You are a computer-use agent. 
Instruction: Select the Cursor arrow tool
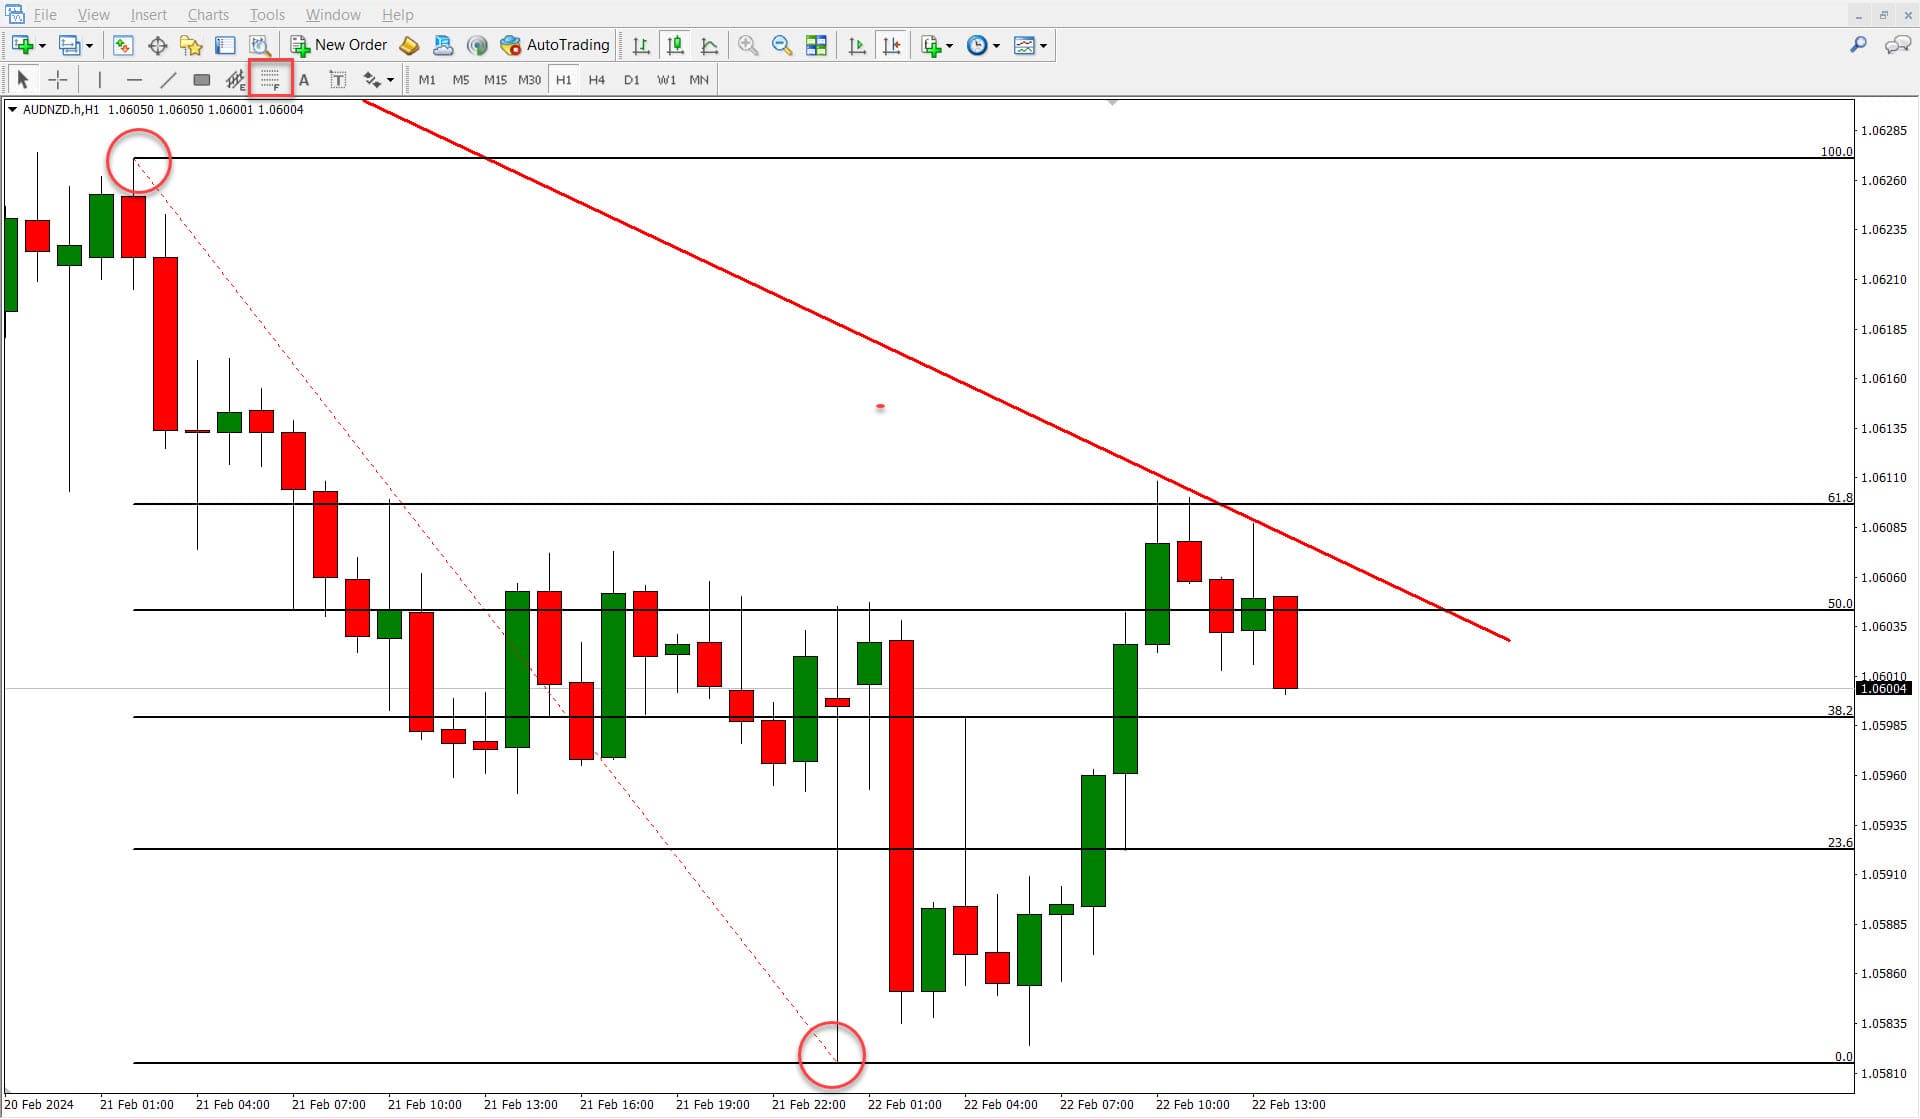point(23,79)
